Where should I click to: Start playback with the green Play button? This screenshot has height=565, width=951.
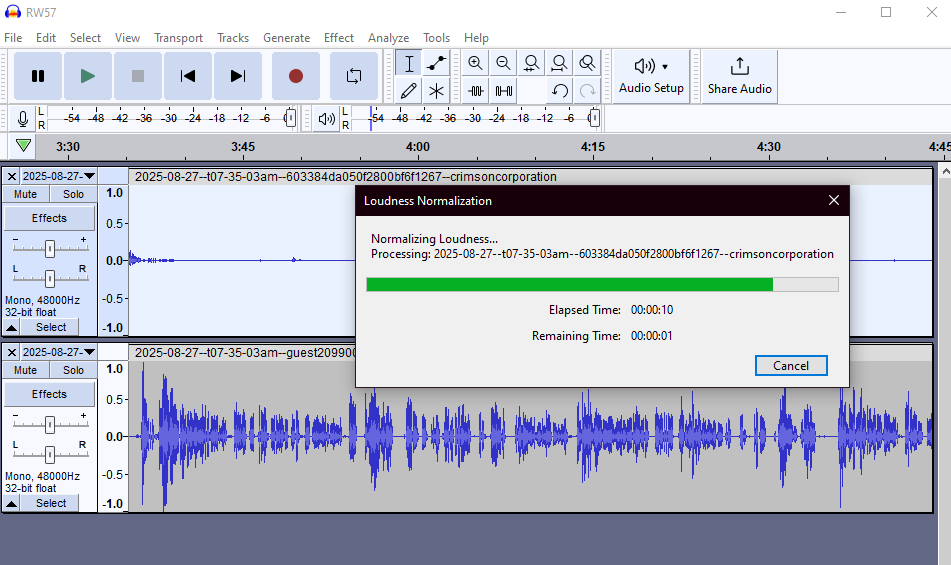(88, 76)
